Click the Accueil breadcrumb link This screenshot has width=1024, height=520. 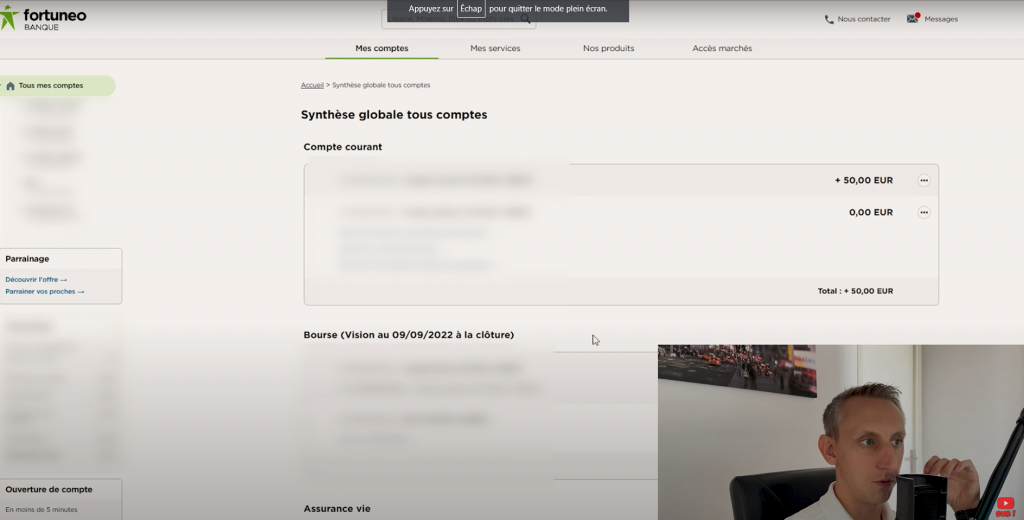(x=312, y=85)
